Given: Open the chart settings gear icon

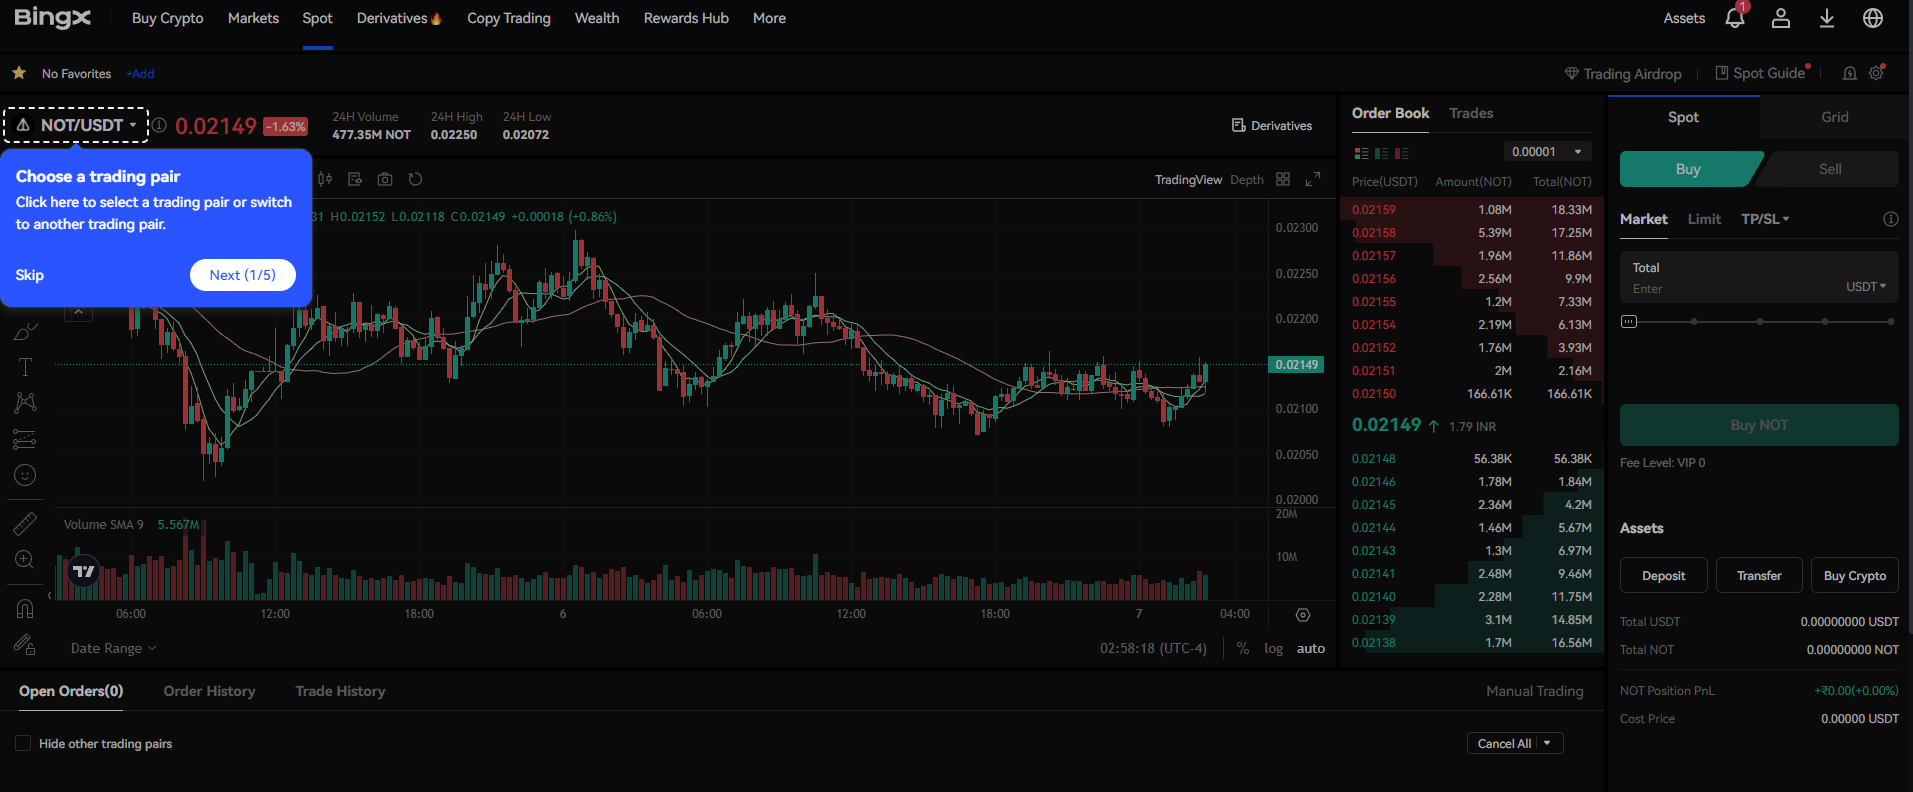Looking at the screenshot, I should coord(1303,615).
